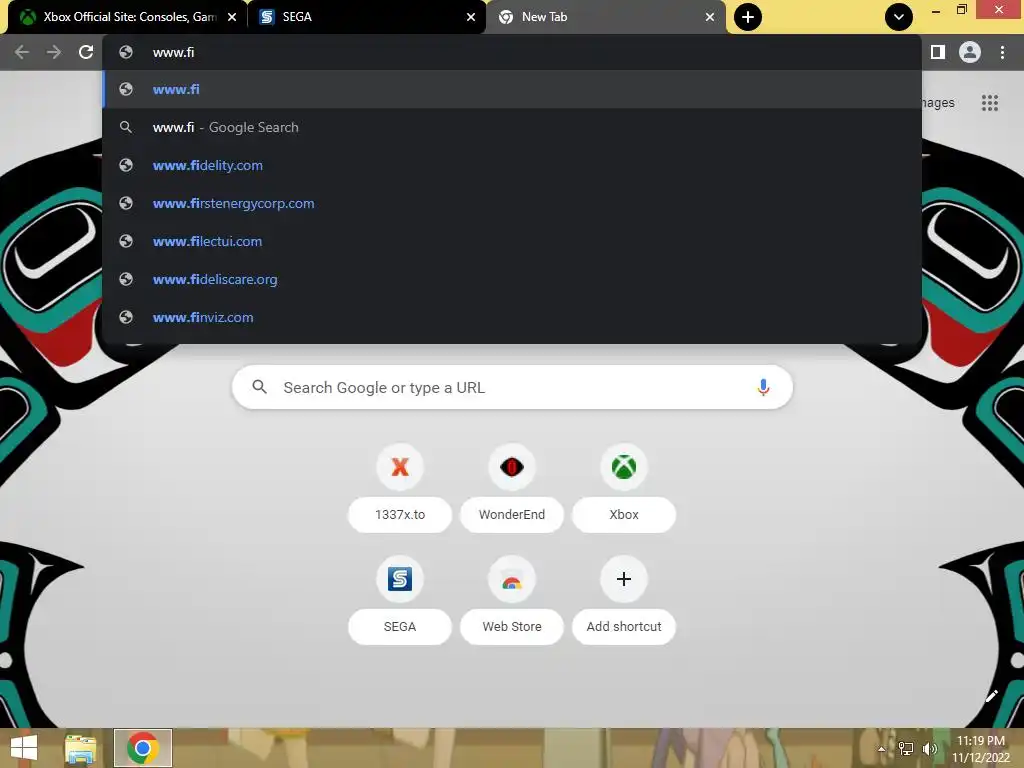Start voice search with microphone icon
1024x768 pixels.
coord(763,387)
